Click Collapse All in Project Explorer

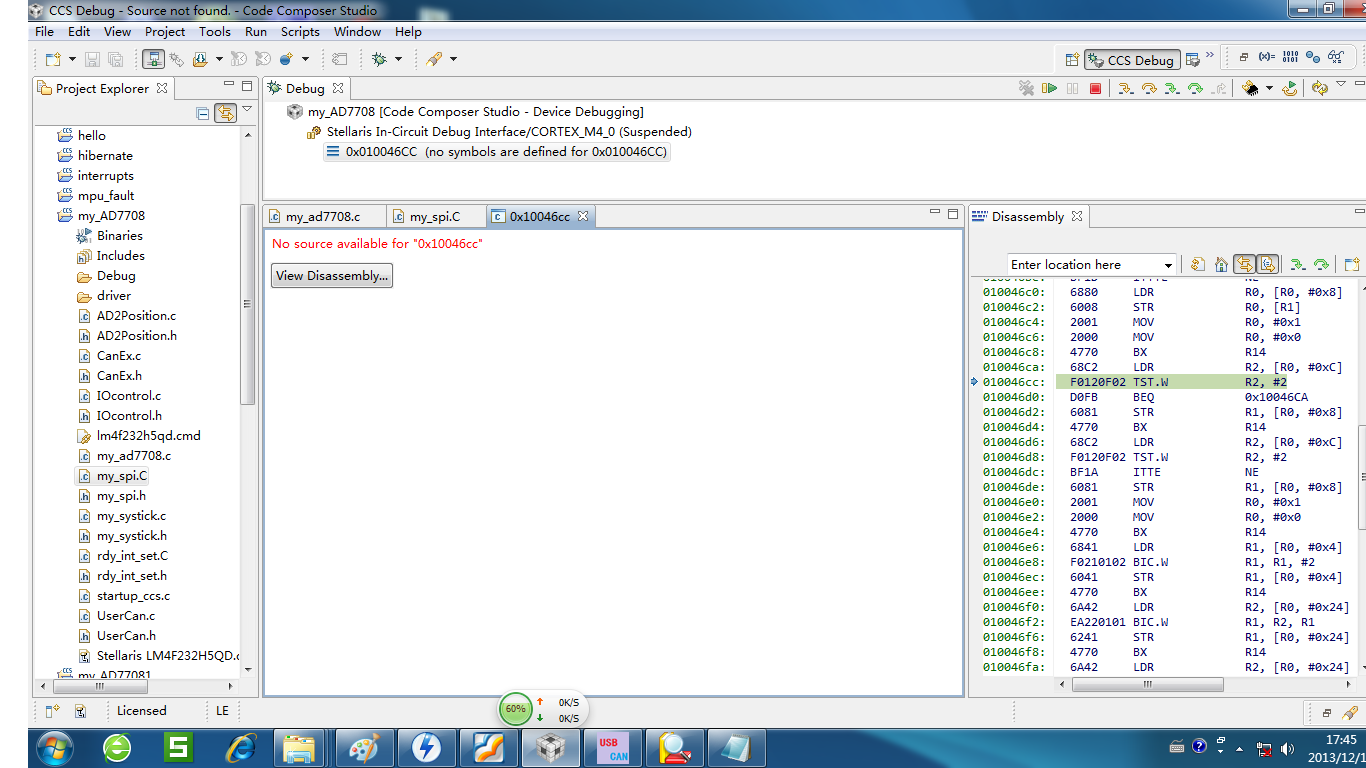203,113
